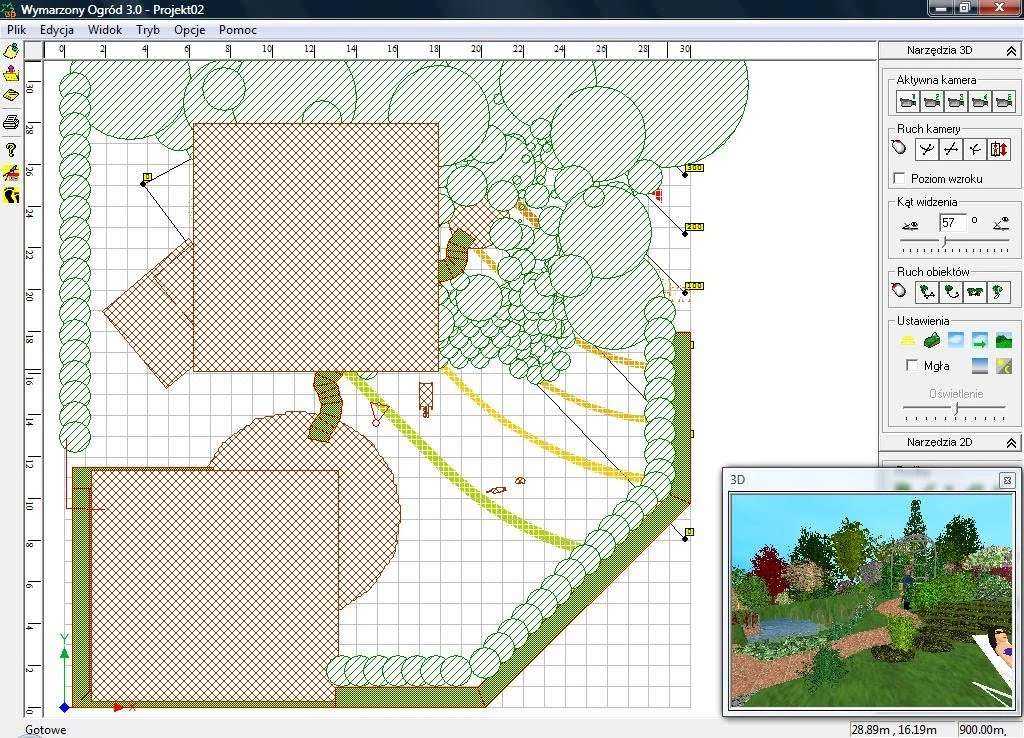This screenshot has height=738, width=1024.
Task: Click the open project folder icon
Action: 11,73
